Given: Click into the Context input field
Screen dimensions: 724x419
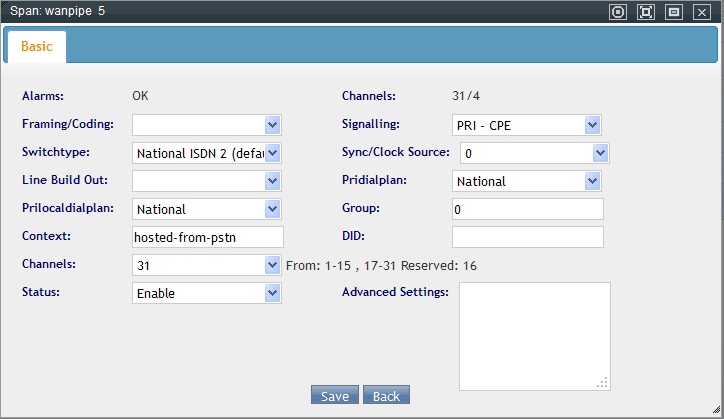Looking at the screenshot, I should point(208,237).
